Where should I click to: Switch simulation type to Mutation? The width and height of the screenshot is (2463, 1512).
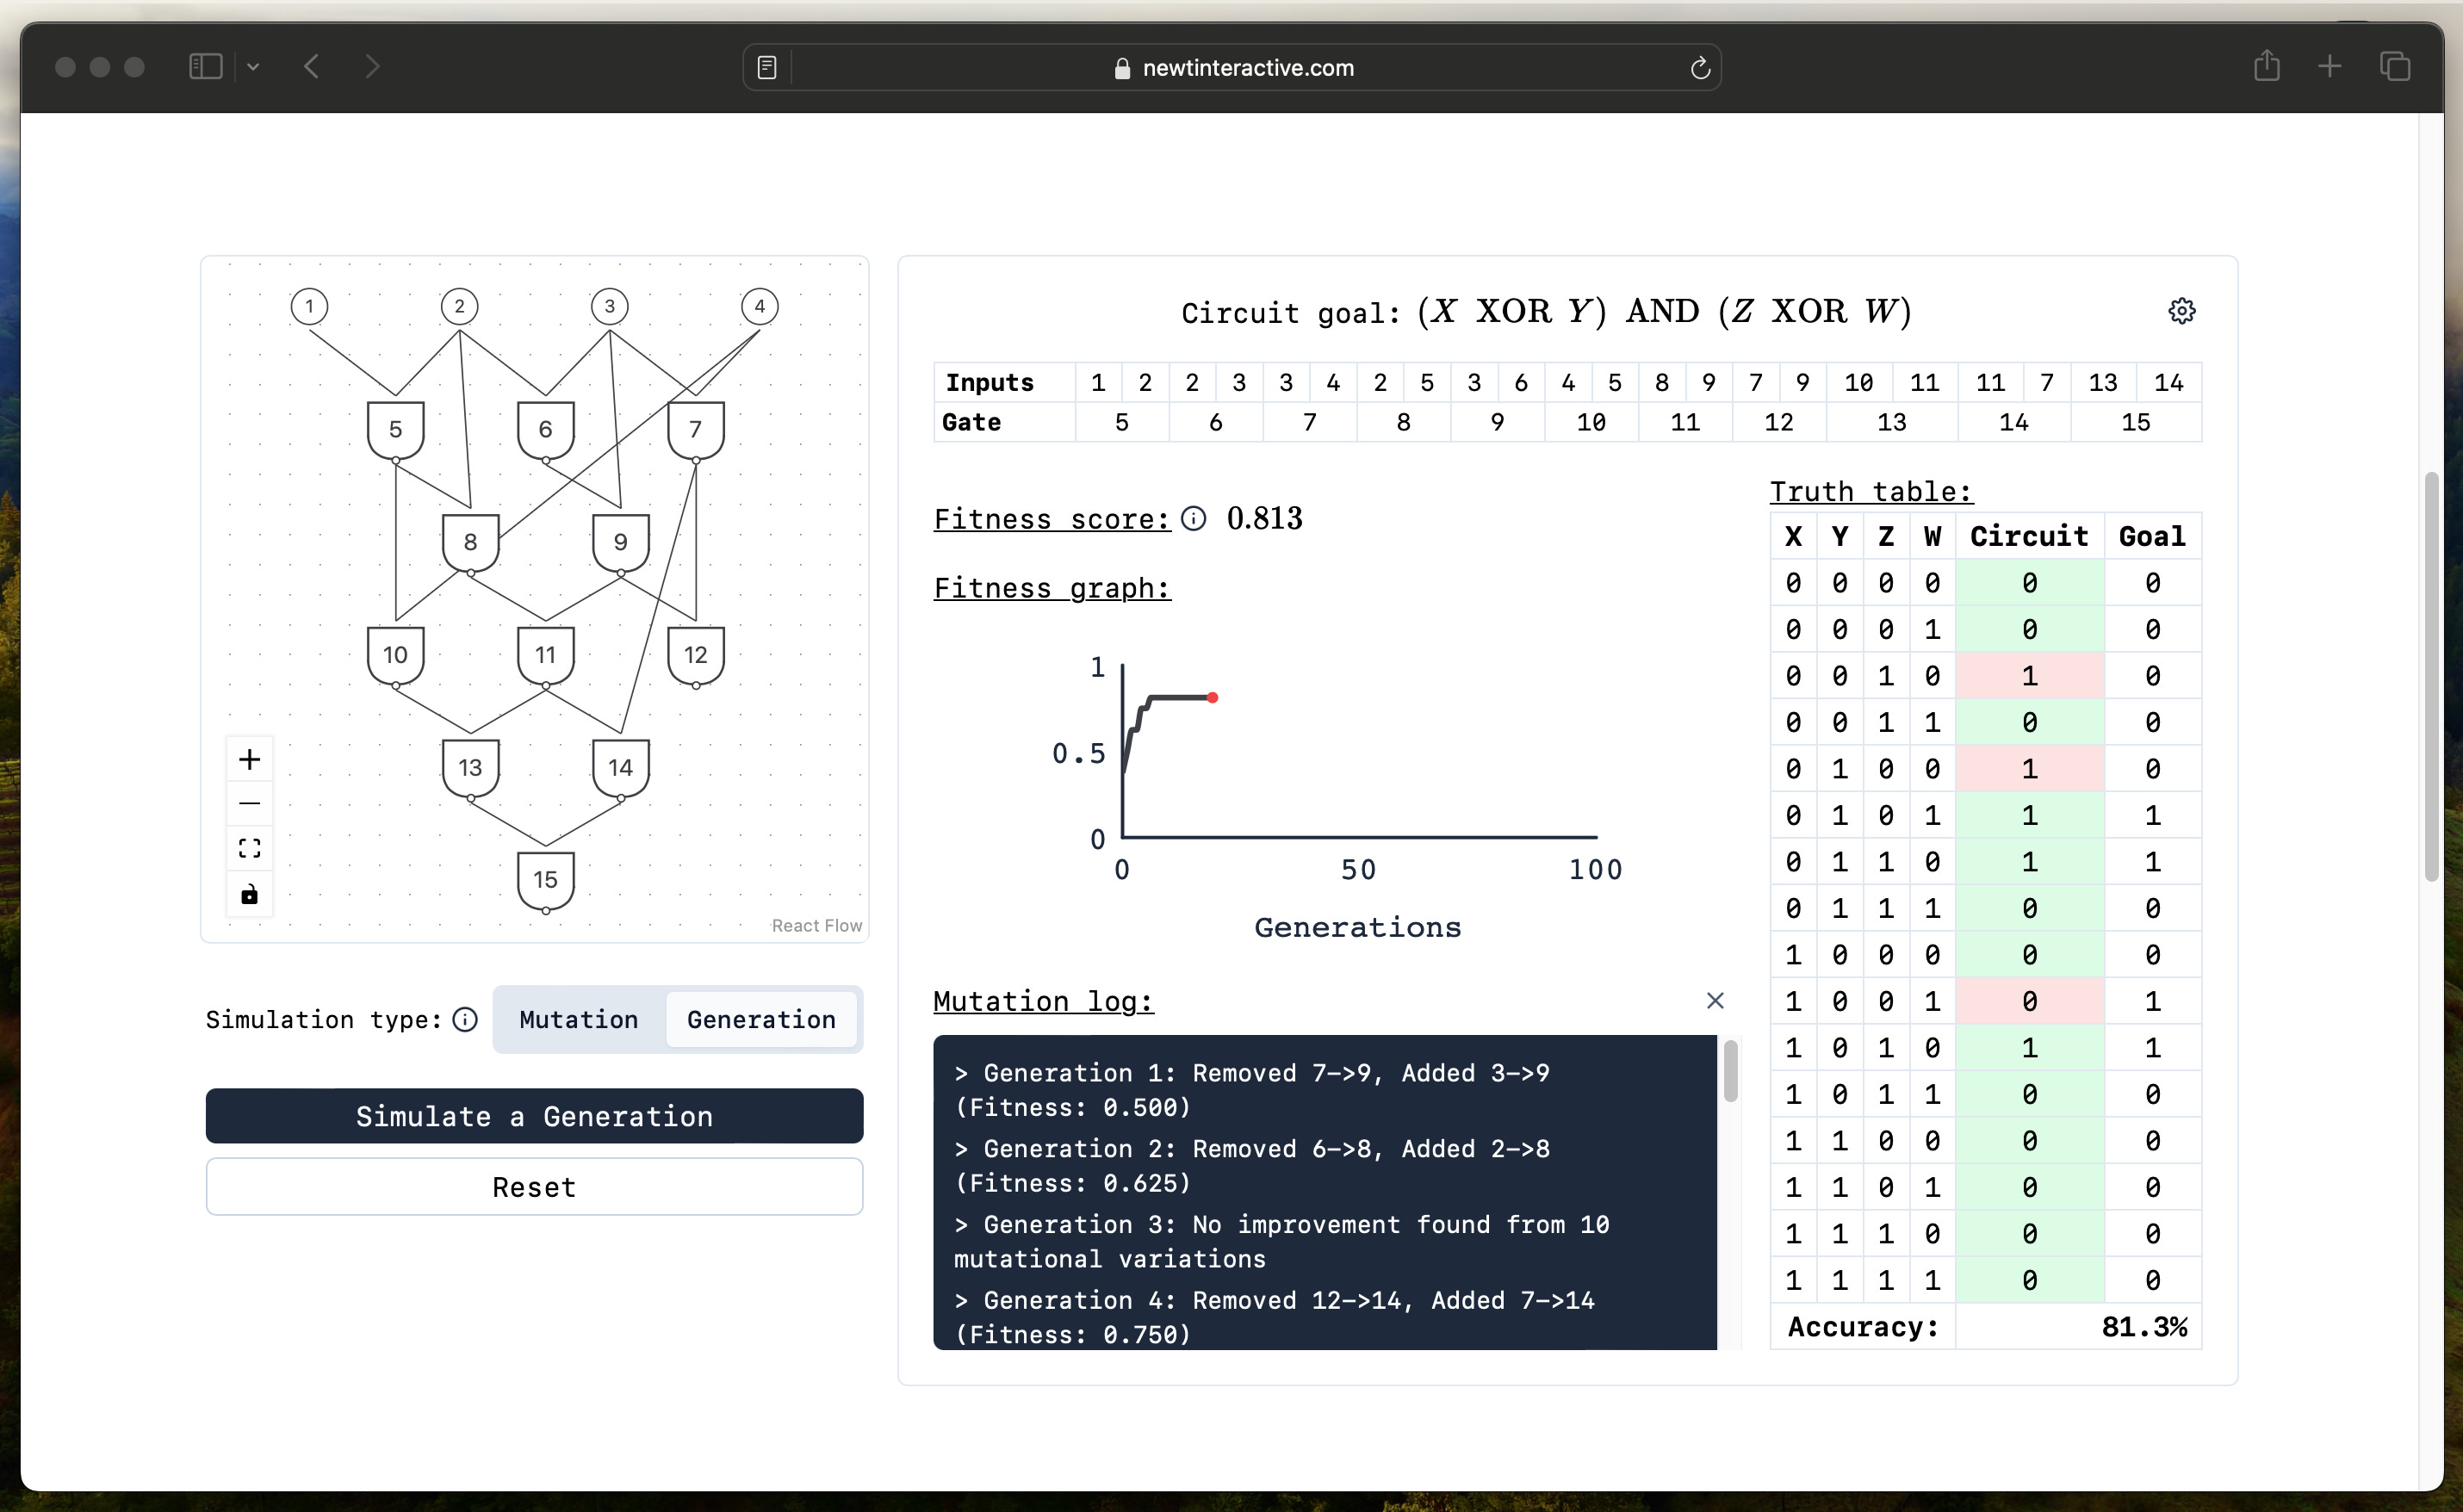(x=578, y=1019)
